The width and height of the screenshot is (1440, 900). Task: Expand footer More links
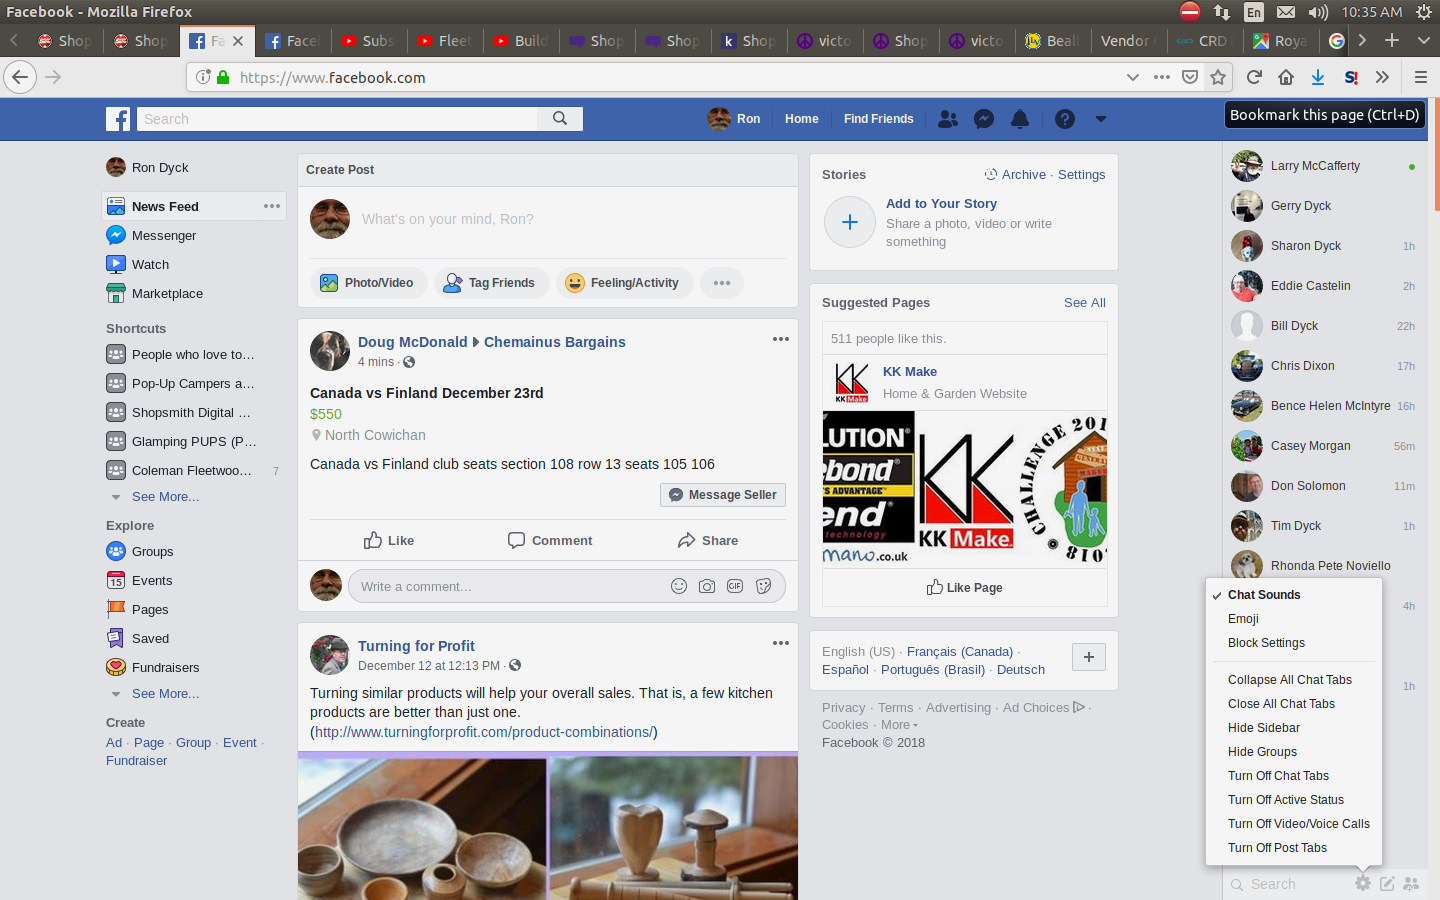(899, 725)
